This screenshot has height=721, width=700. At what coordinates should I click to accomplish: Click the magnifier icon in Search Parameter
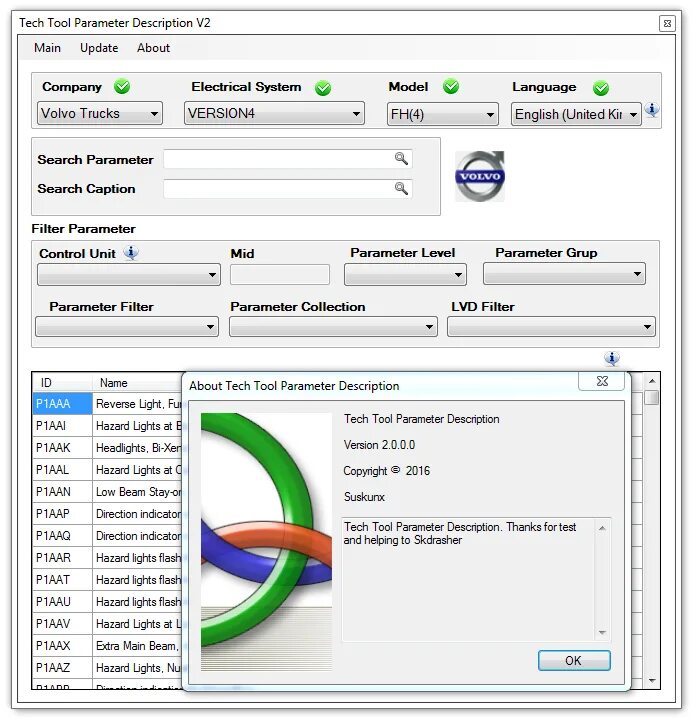(x=401, y=159)
